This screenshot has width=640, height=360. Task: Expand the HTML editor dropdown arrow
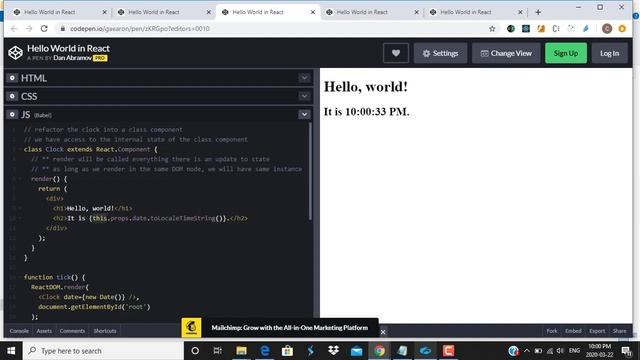coord(304,78)
